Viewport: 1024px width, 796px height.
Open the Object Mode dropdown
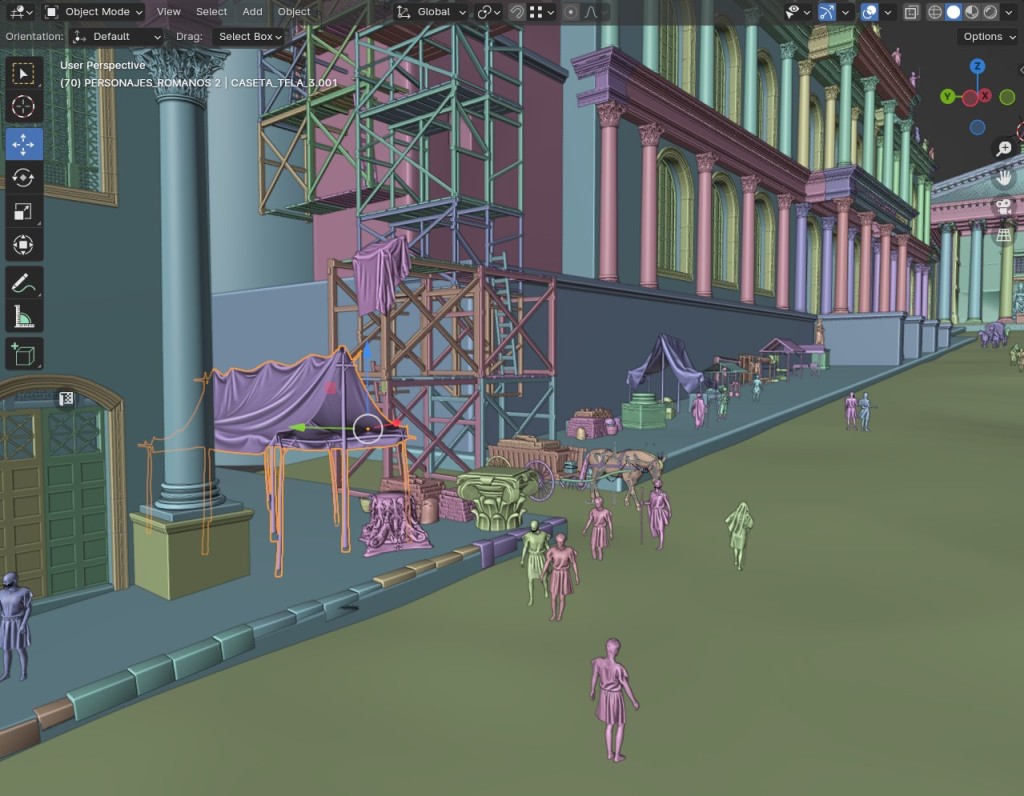click(x=95, y=12)
